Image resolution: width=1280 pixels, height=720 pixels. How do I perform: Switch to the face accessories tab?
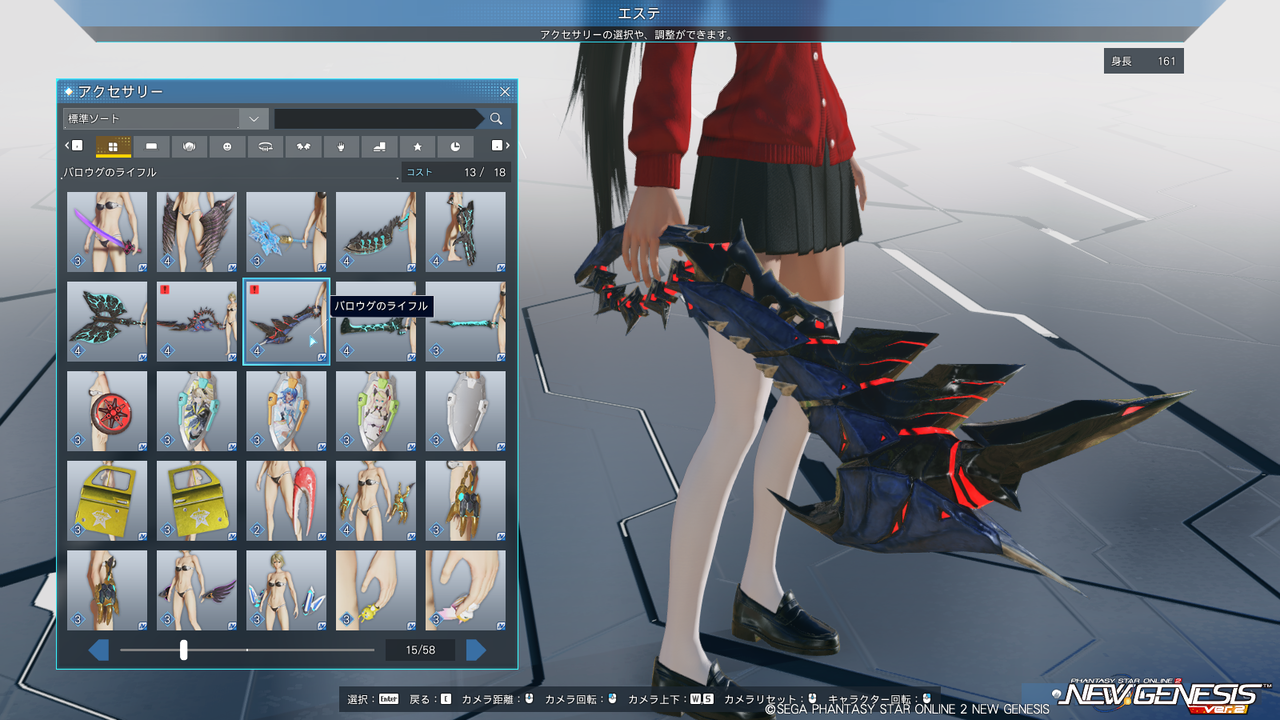tap(227, 147)
